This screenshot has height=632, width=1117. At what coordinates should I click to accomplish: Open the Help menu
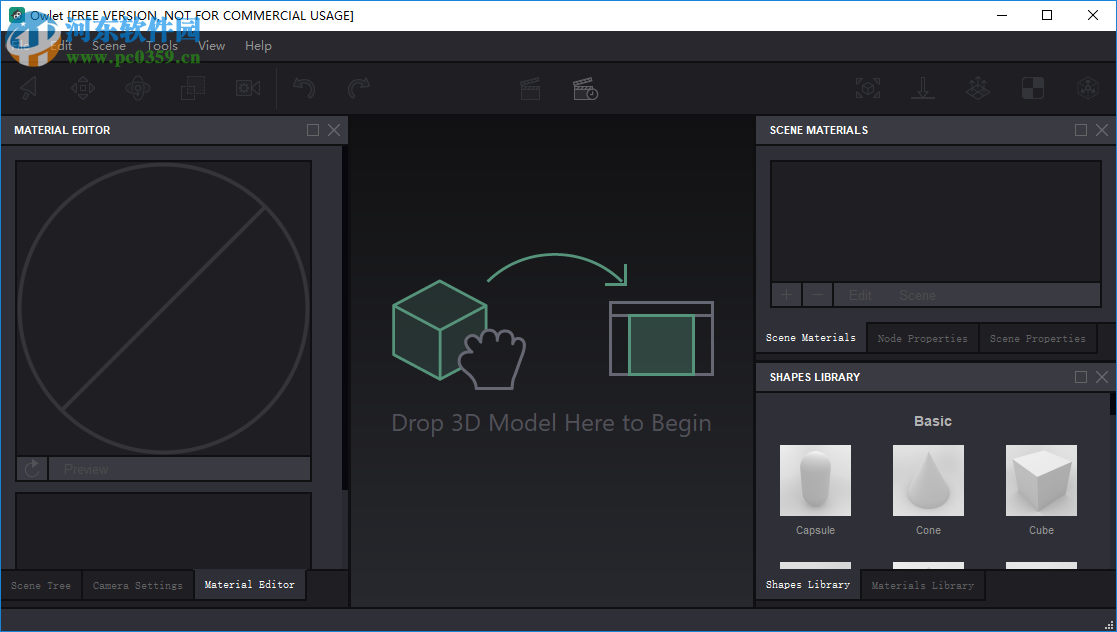click(x=258, y=46)
